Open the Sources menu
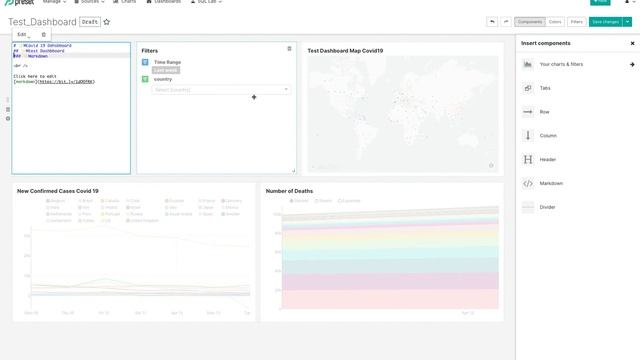Viewport: 640px width, 360px height. [x=89, y=2]
